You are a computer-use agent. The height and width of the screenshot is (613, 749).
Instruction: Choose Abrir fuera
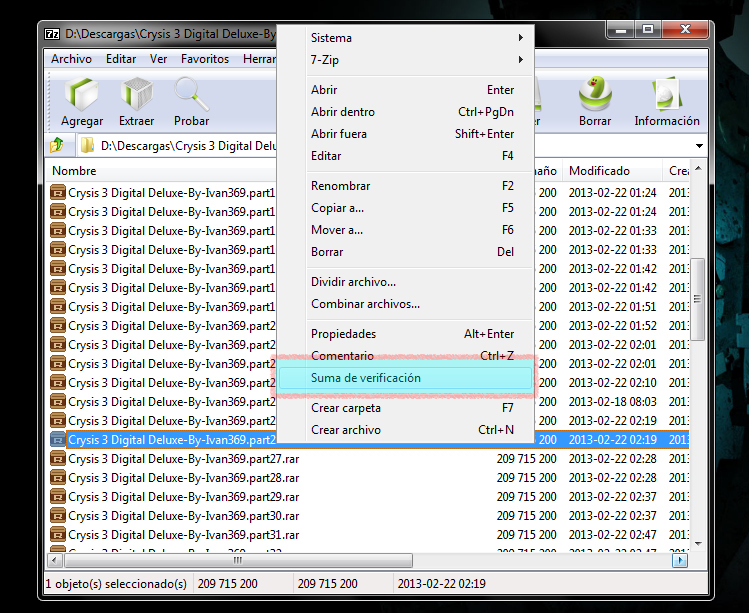405,134
